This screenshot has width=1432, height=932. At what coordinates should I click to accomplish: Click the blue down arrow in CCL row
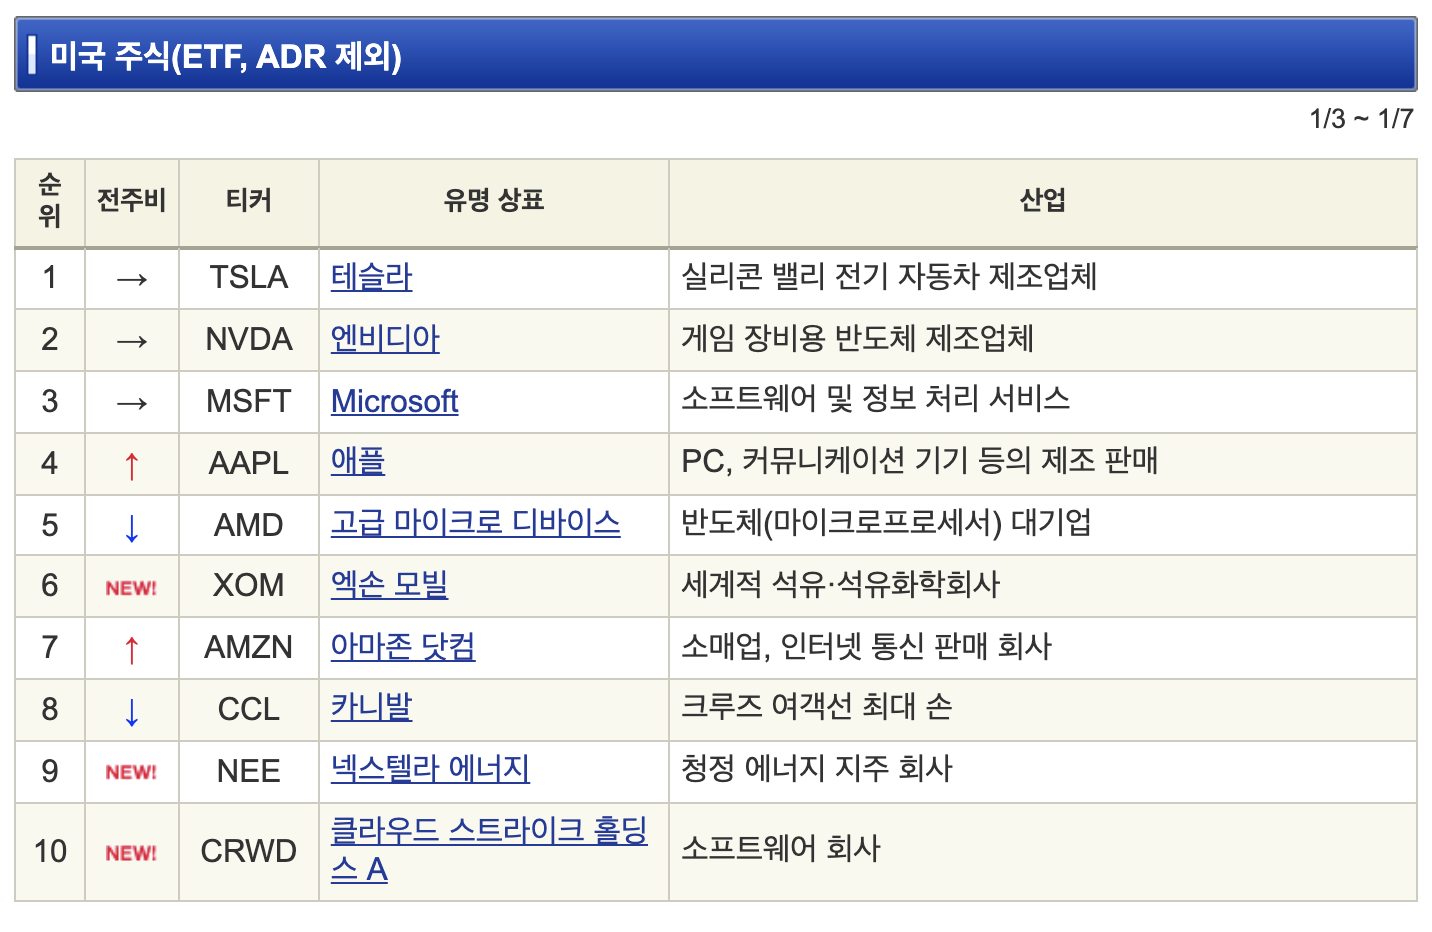pyautogui.click(x=131, y=712)
